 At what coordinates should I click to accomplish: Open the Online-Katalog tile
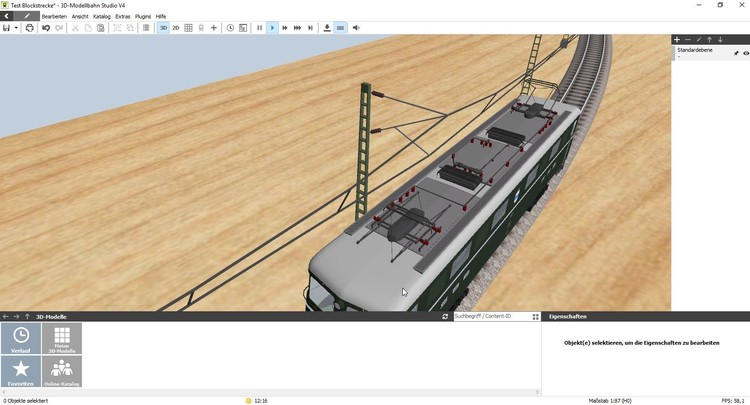[62, 371]
